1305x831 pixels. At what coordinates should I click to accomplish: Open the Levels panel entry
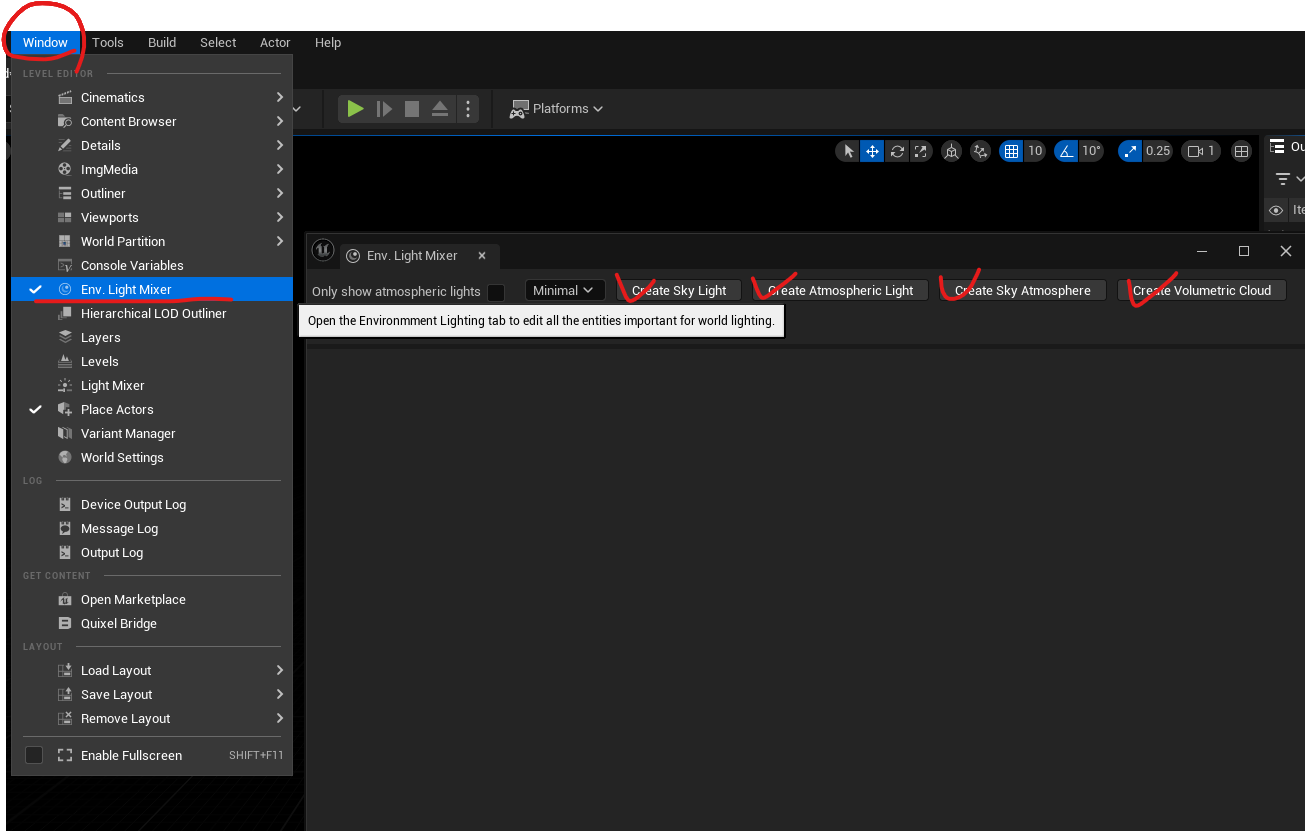click(x=152, y=361)
